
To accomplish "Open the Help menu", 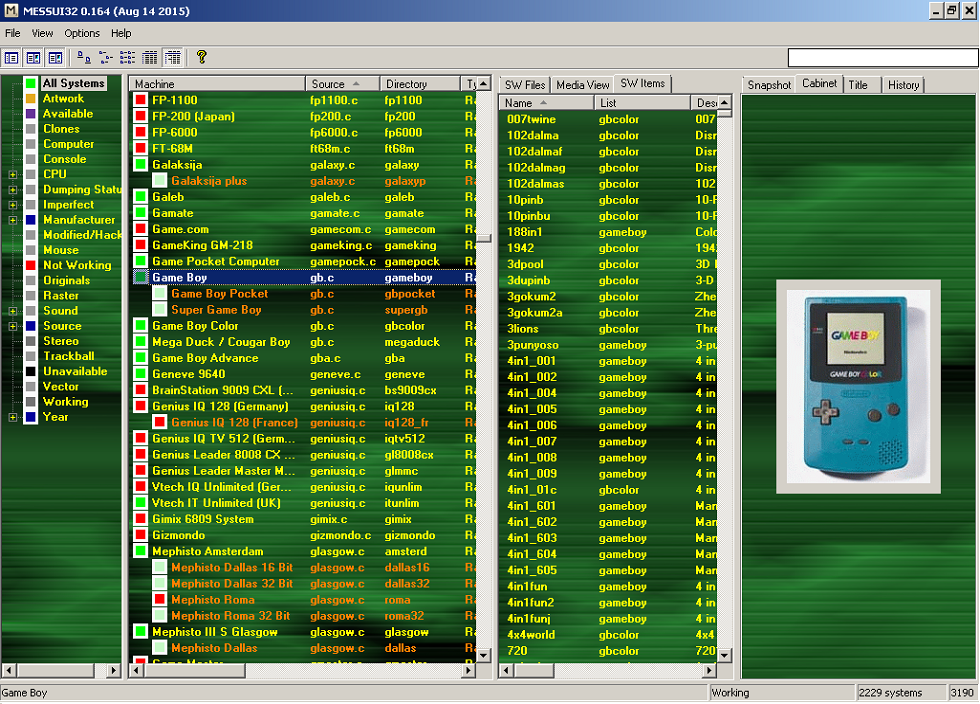I will click(x=121, y=33).
